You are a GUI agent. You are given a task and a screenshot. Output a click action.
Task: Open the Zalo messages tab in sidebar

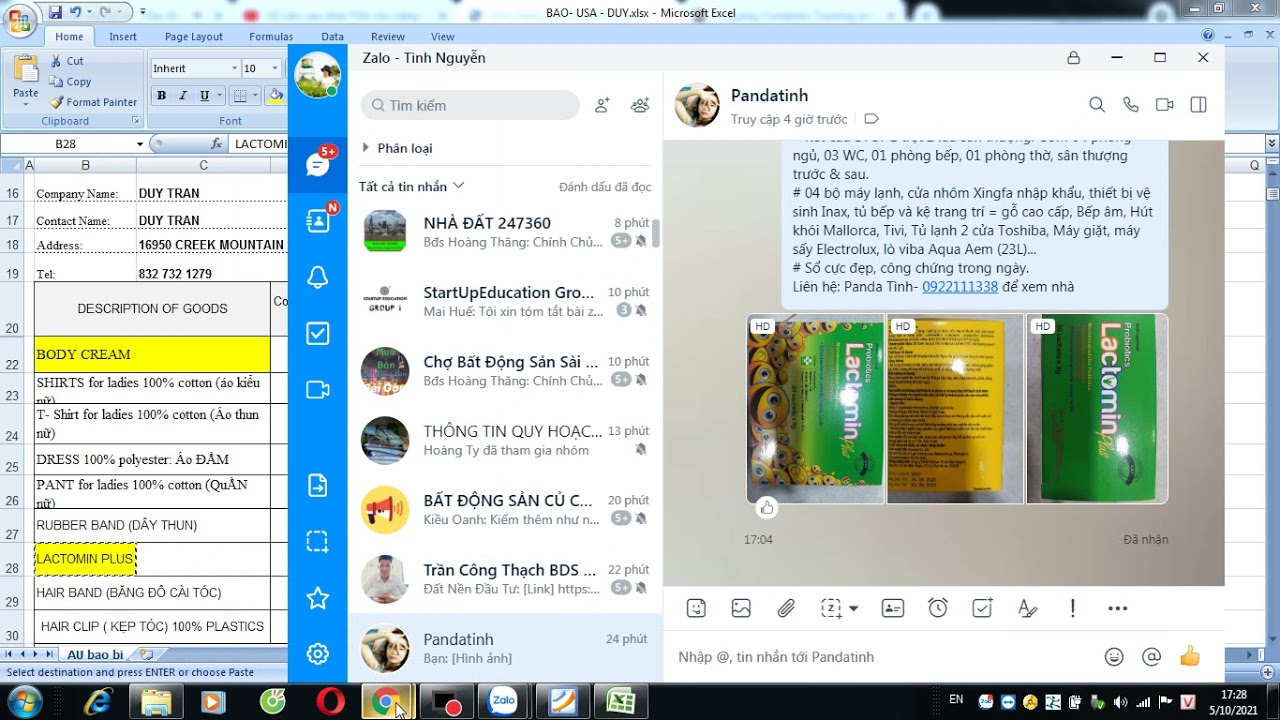318,164
